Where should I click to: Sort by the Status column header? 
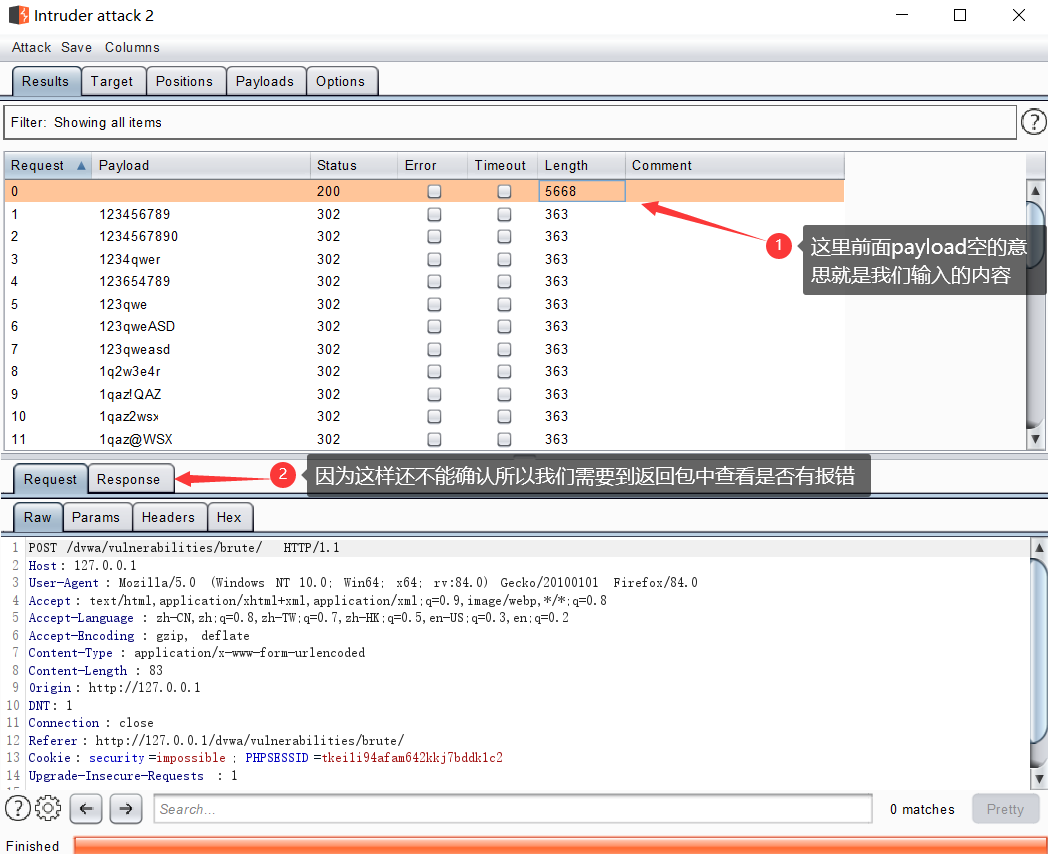354,165
